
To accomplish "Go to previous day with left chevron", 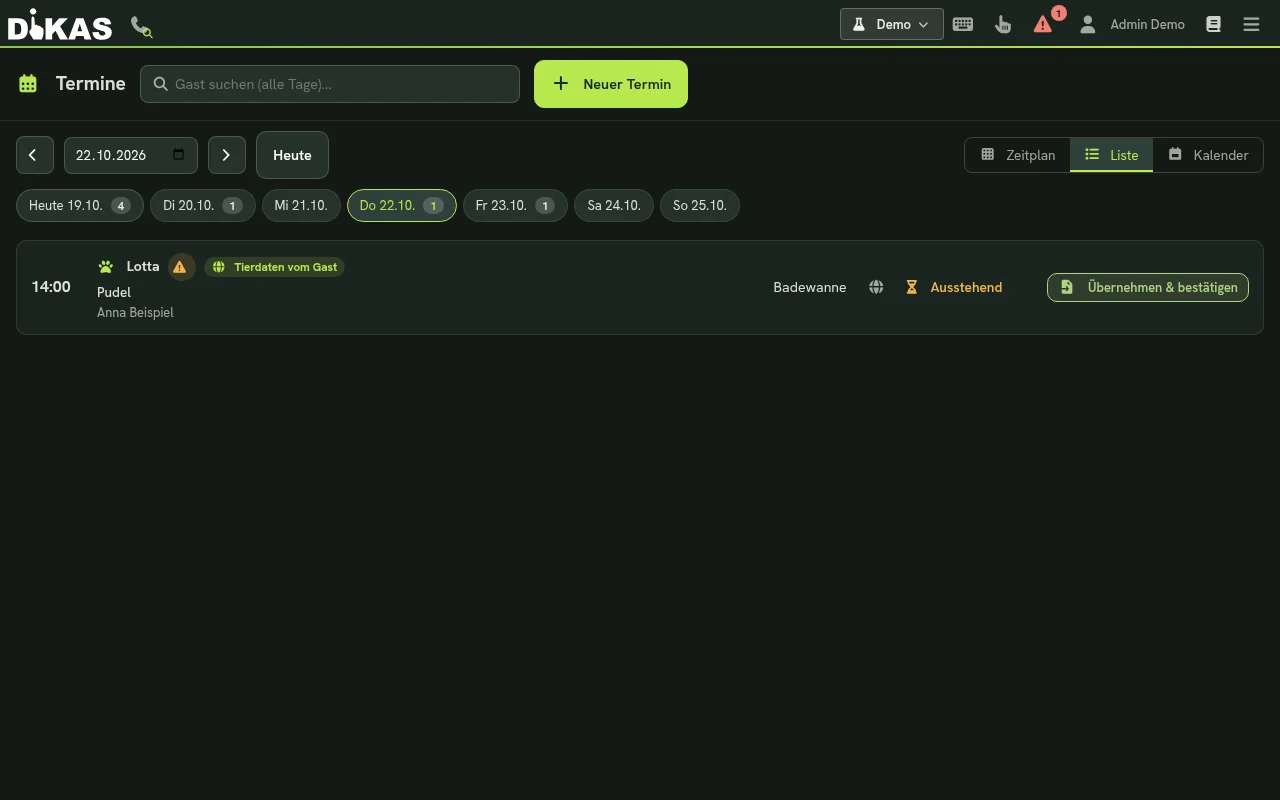I will click(33, 155).
